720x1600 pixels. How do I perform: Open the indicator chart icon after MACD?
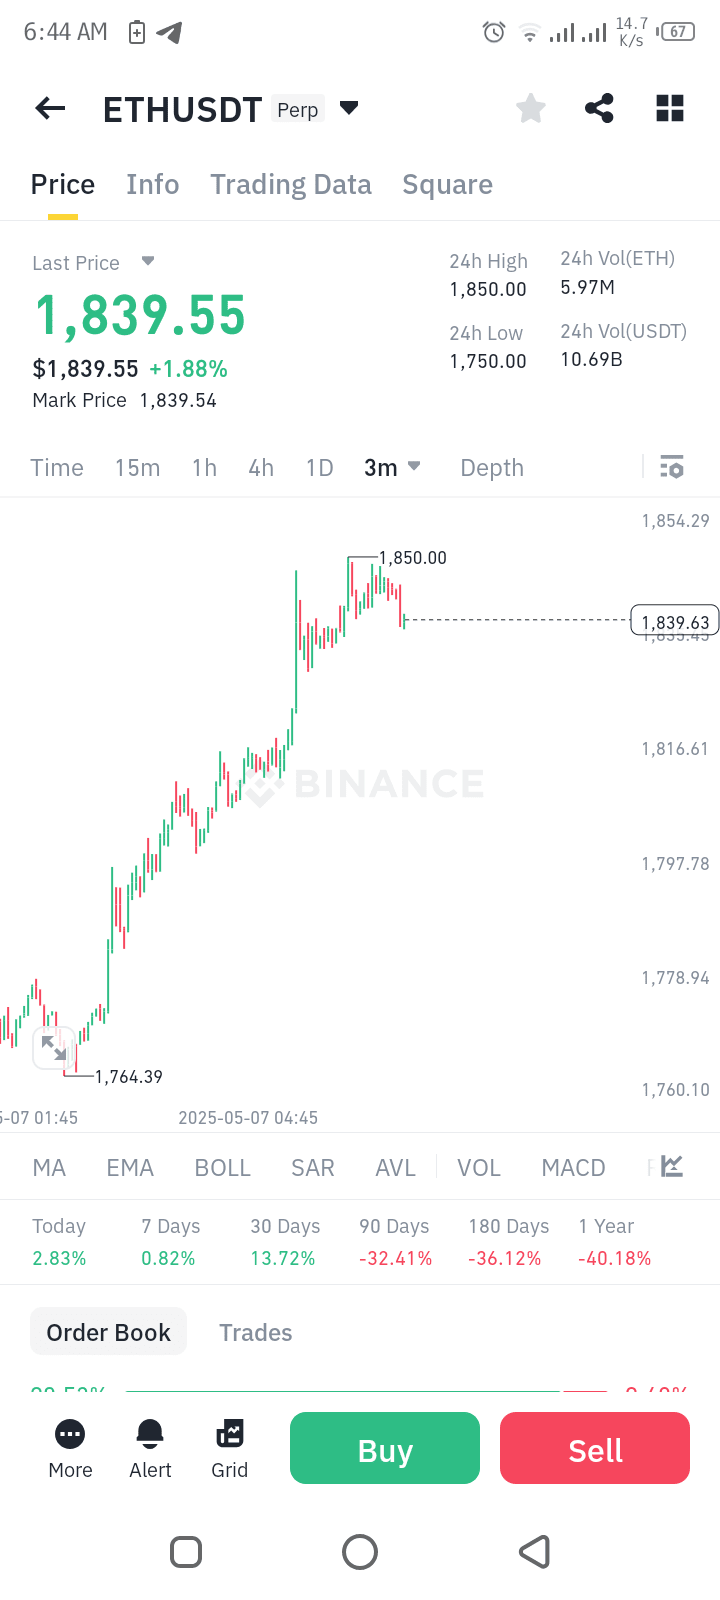tap(672, 1167)
